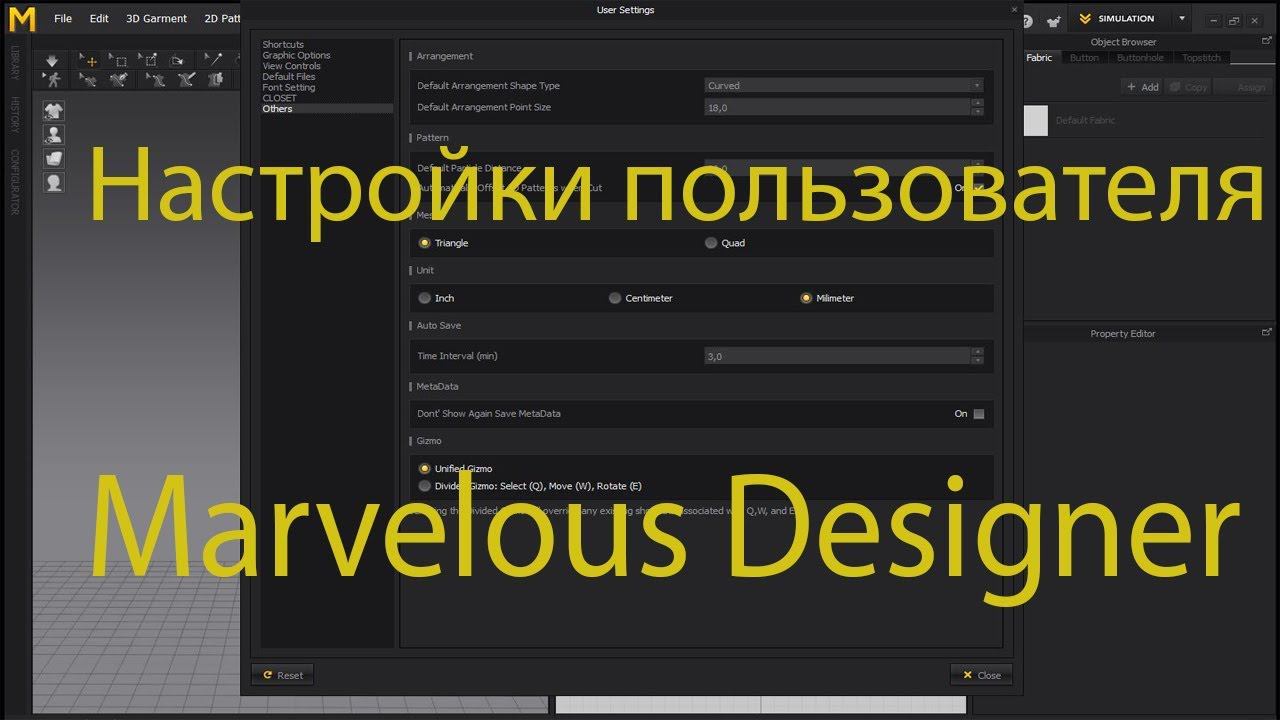1280x720 pixels.
Task: Select the box selection tool icon
Action: pos(120,60)
